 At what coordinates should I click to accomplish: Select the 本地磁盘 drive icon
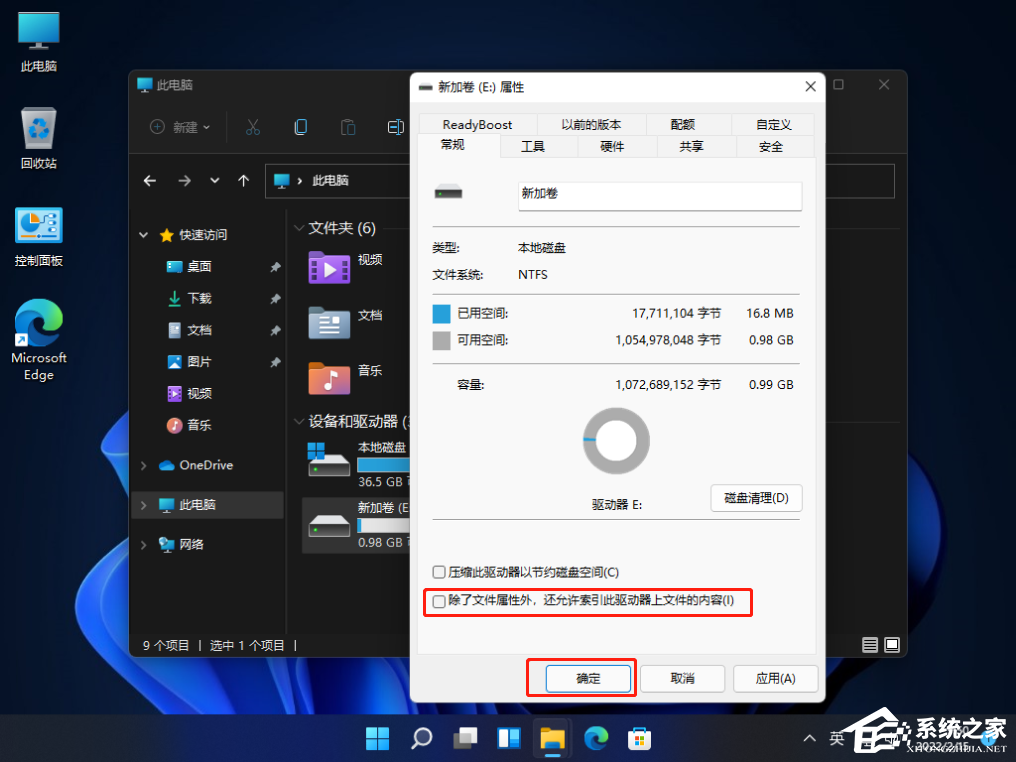click(x=329, y=459)
